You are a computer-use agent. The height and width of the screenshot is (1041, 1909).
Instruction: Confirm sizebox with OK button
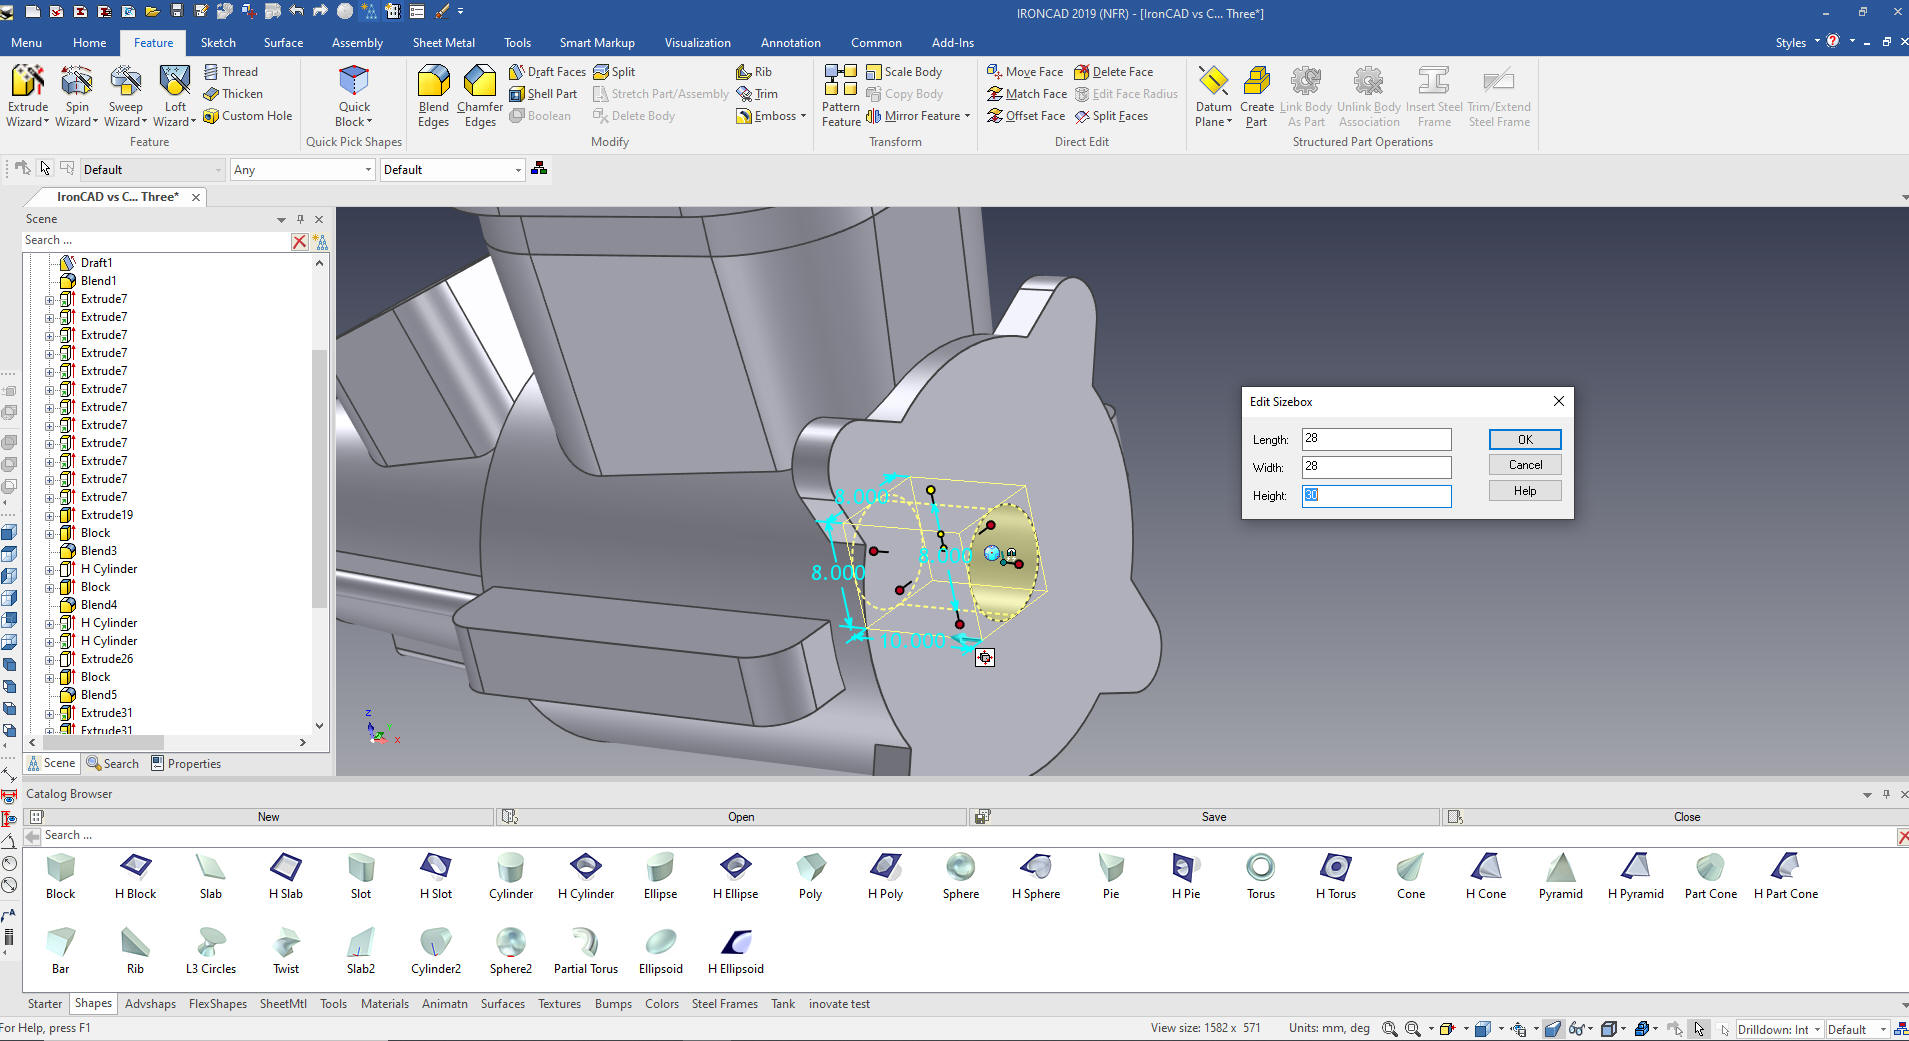click(1524, 439)
